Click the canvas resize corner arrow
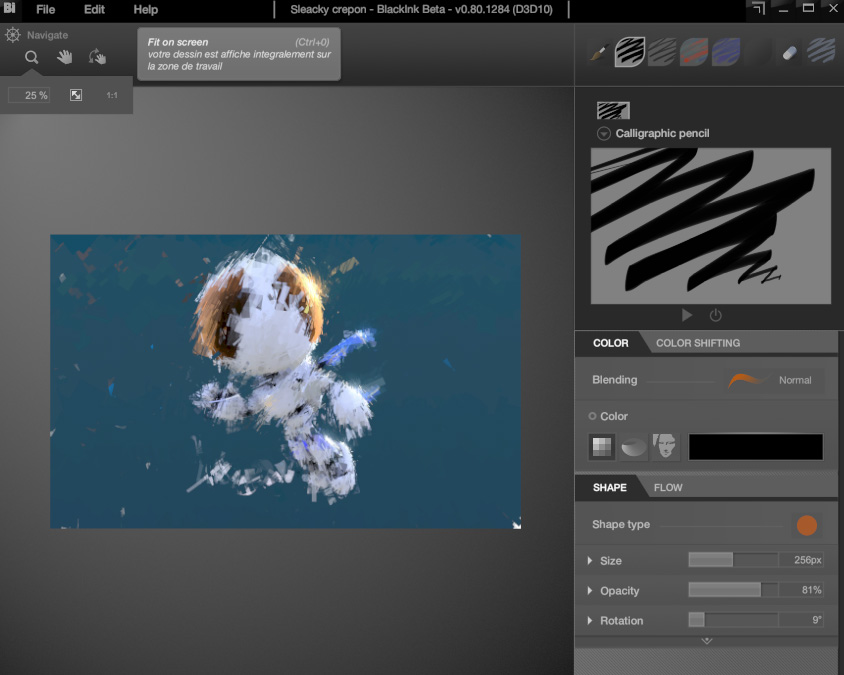 click(x=516, y=524)
